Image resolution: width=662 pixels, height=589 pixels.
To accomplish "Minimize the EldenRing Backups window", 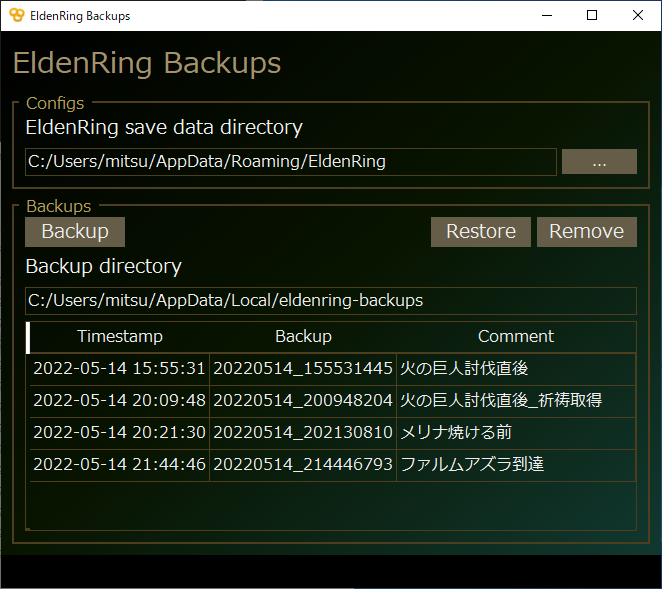I will click(547, 15).
